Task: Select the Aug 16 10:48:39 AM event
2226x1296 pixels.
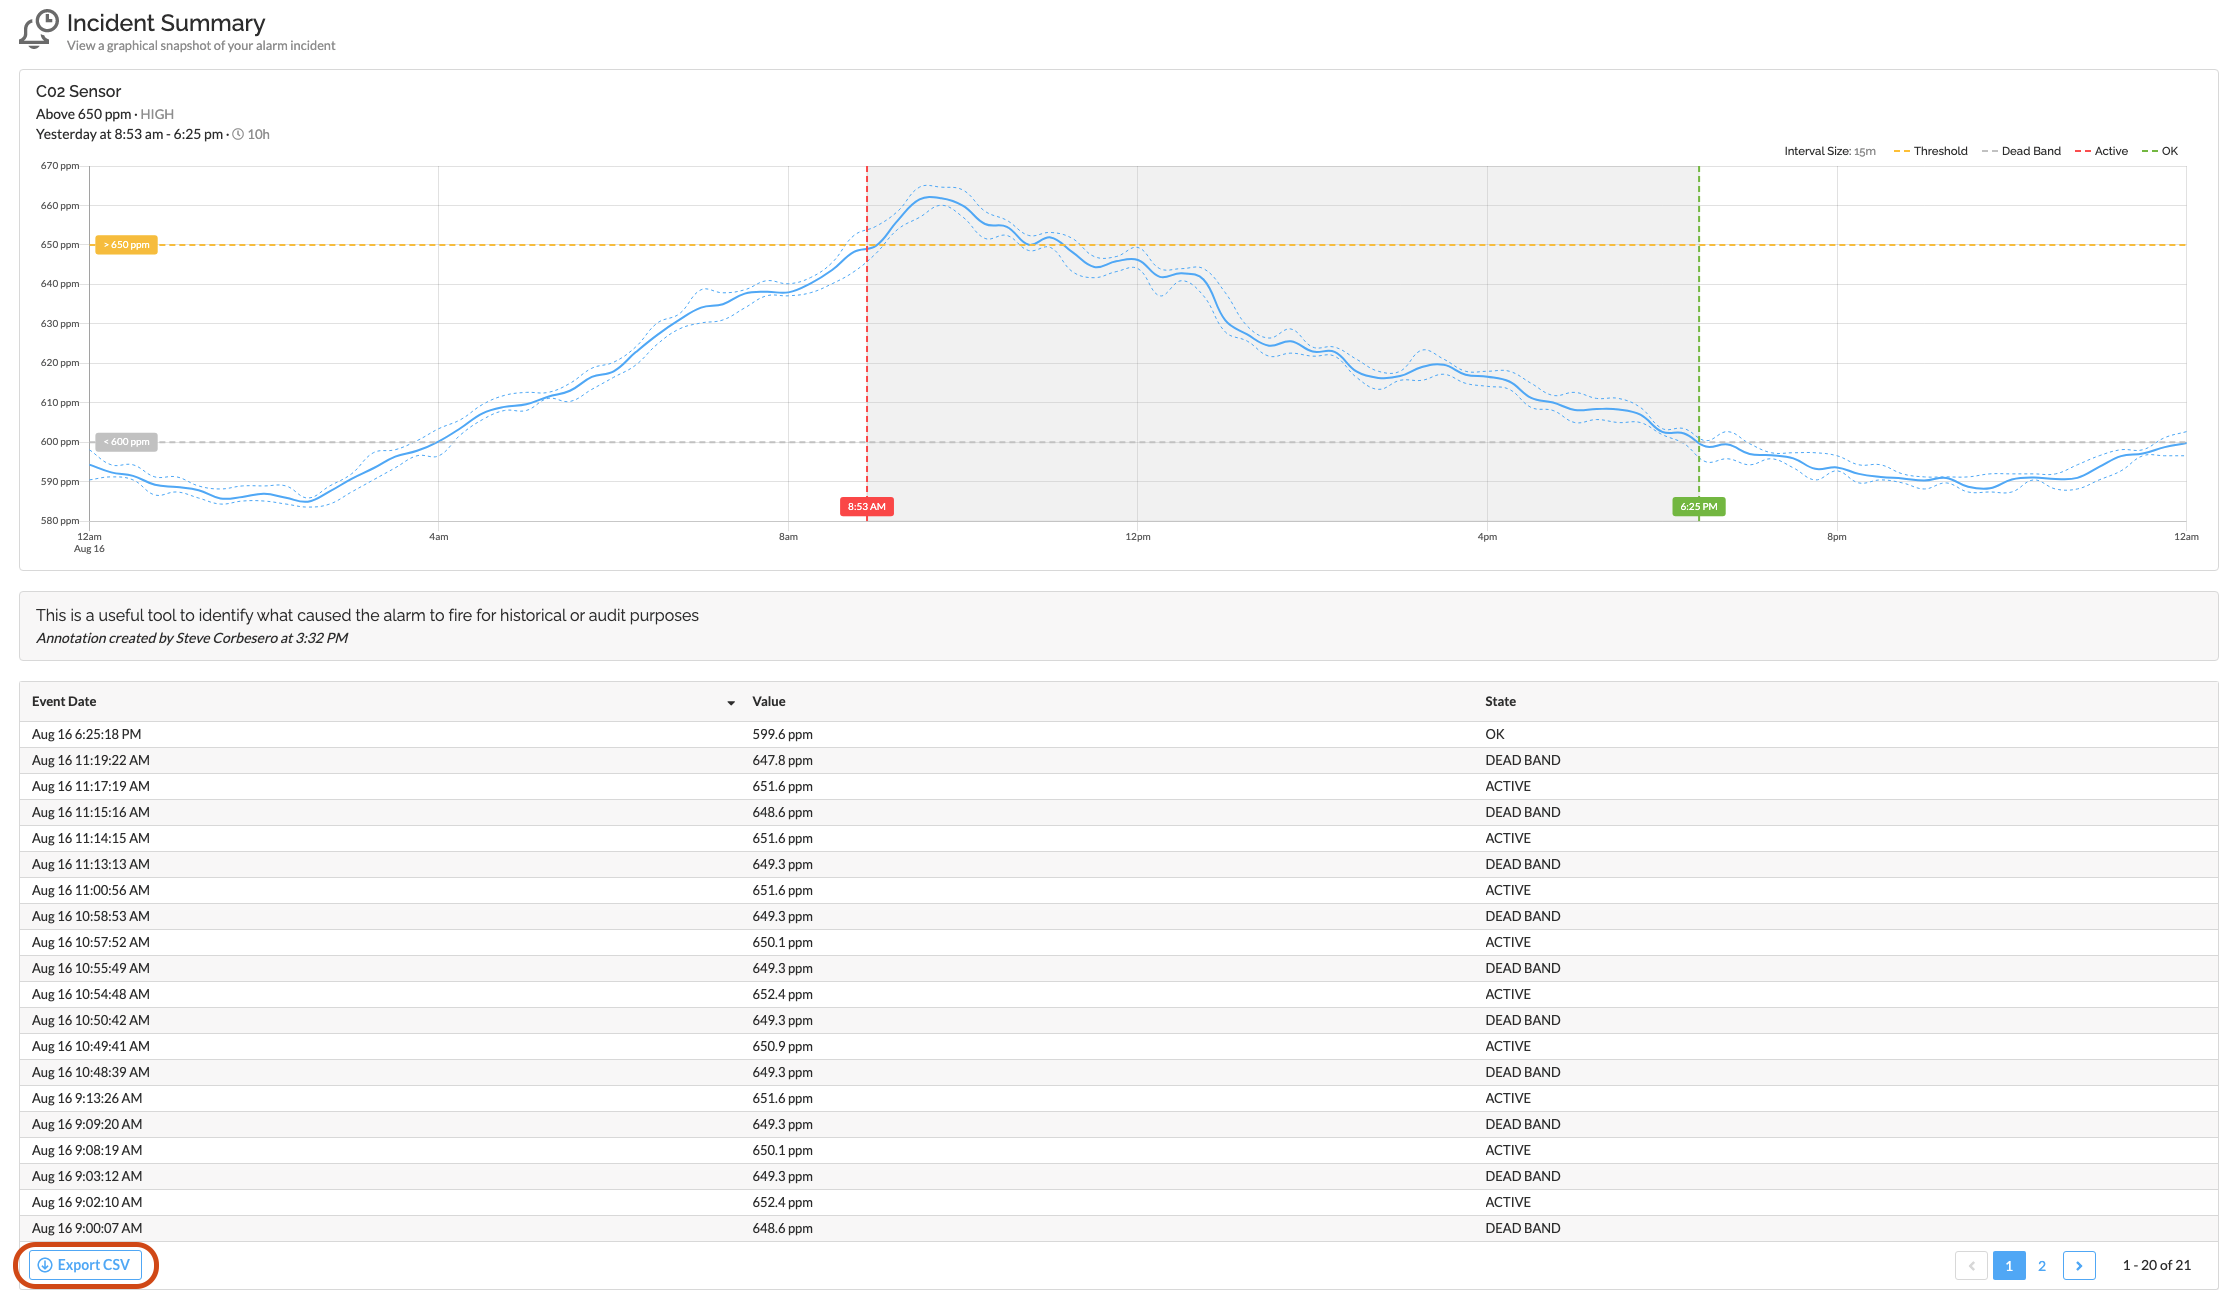Action: pos(1118,1072)
